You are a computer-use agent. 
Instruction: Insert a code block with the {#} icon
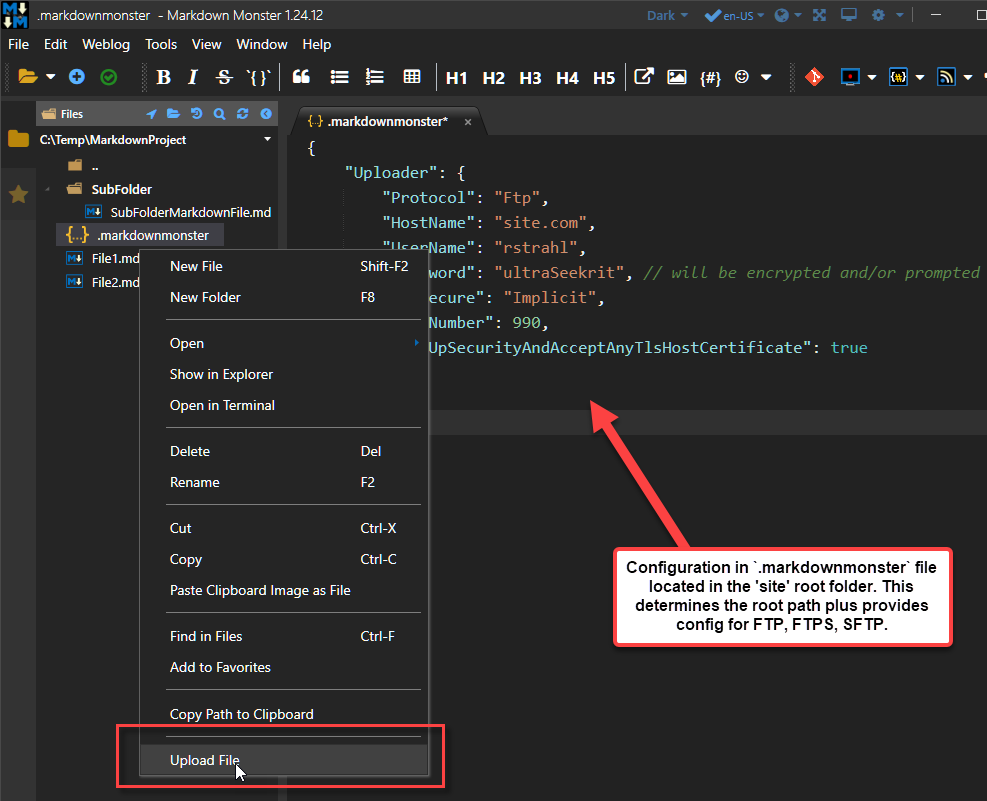[x=710, y=77]
